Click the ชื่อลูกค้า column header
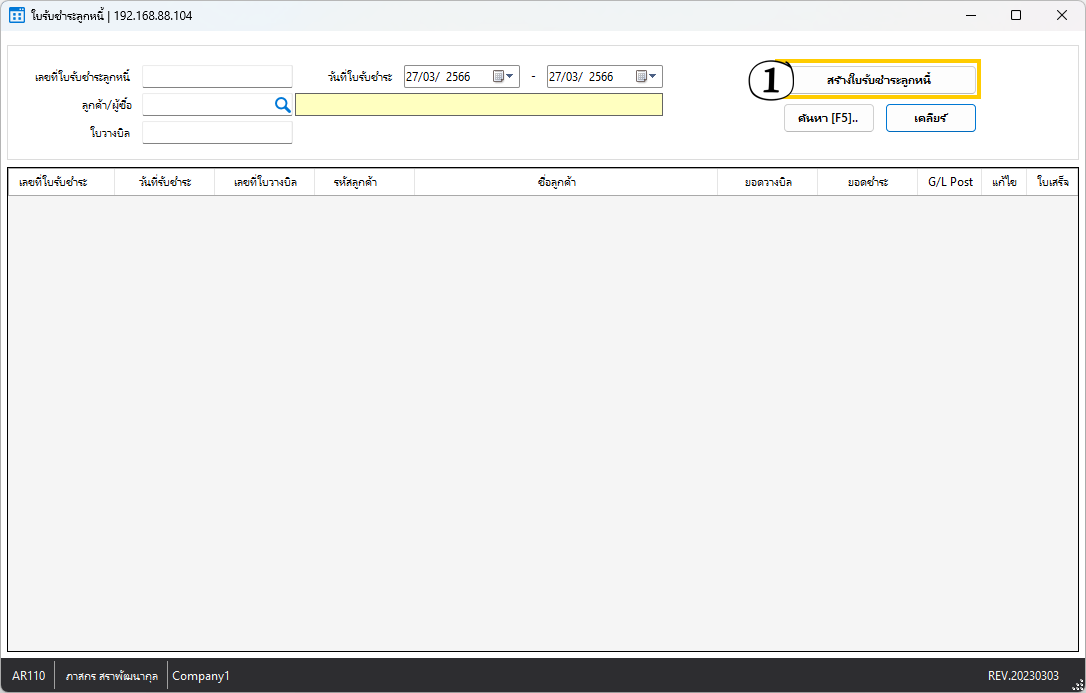Image resolution: width=1086 pixels, height=693 pixels. (x=565, y=182)
